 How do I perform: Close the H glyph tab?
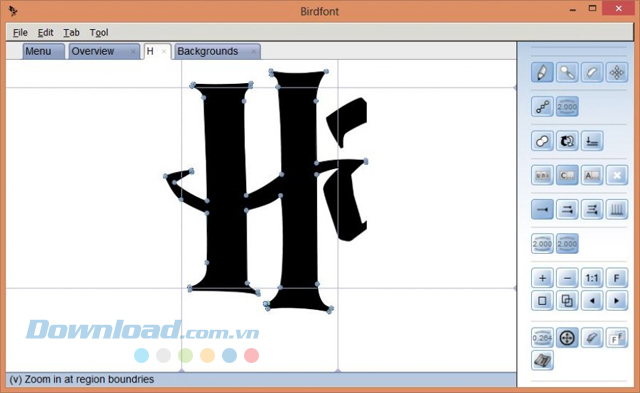click(x=164, y=51)
